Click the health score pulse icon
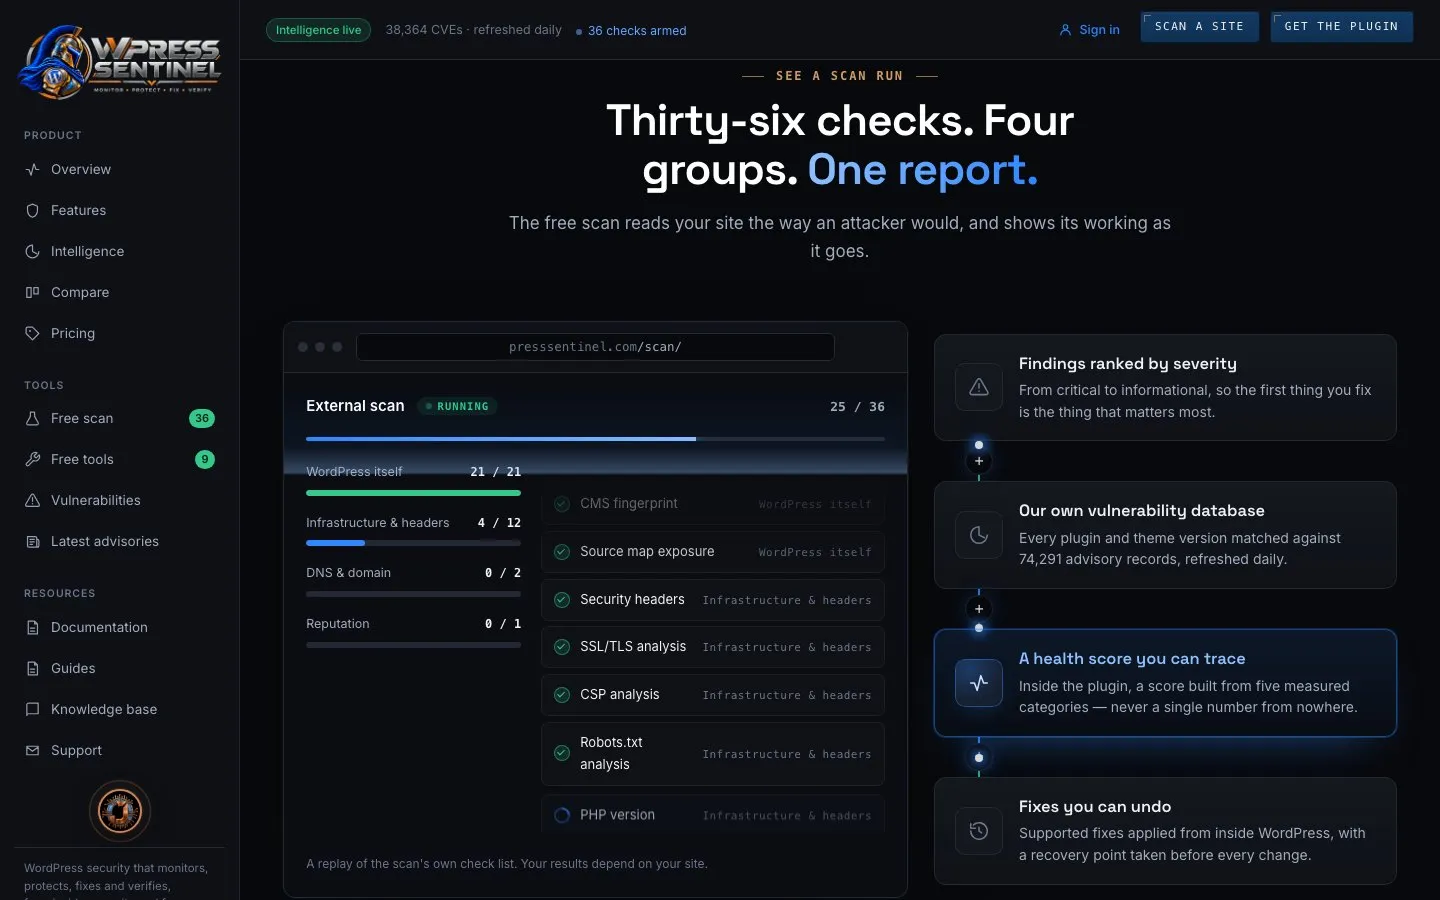The image size is (1440, 900). tap(979, 683)
